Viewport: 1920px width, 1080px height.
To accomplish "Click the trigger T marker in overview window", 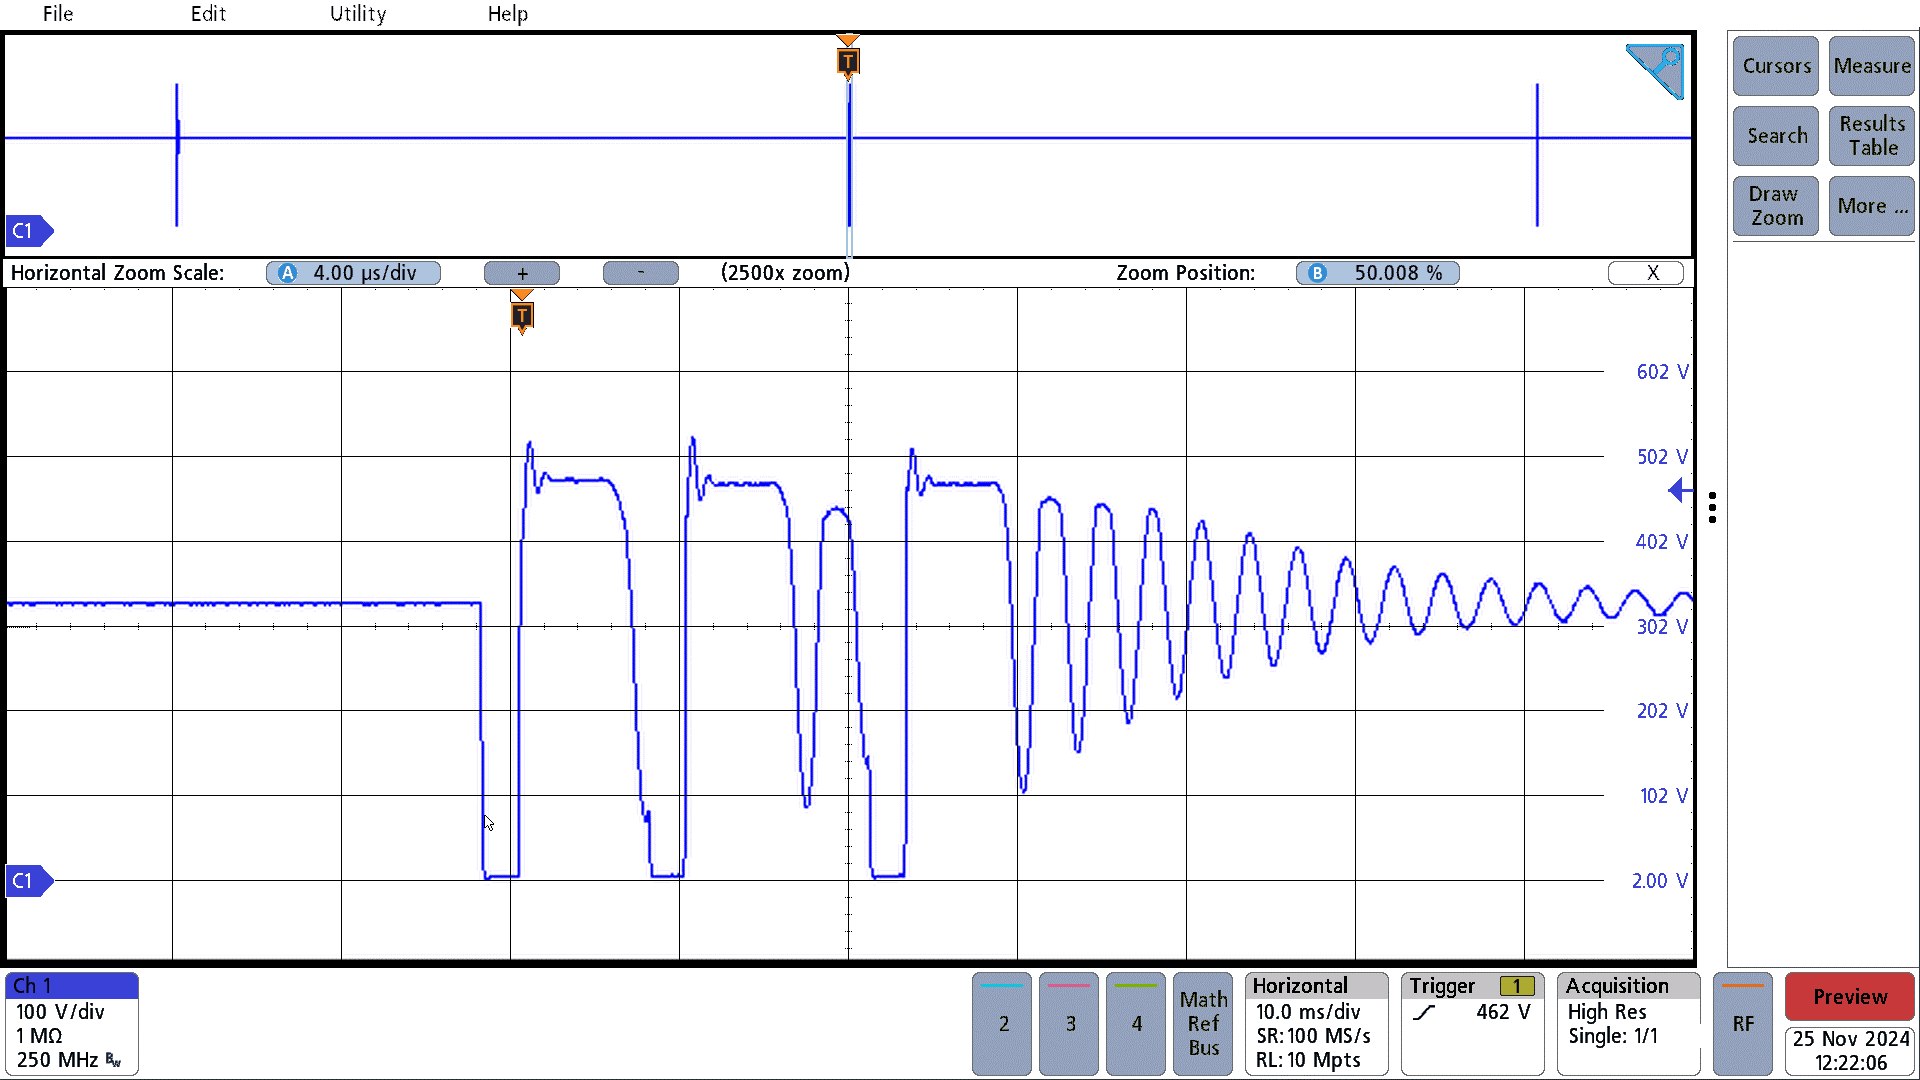I will click(x=848, y=60).
